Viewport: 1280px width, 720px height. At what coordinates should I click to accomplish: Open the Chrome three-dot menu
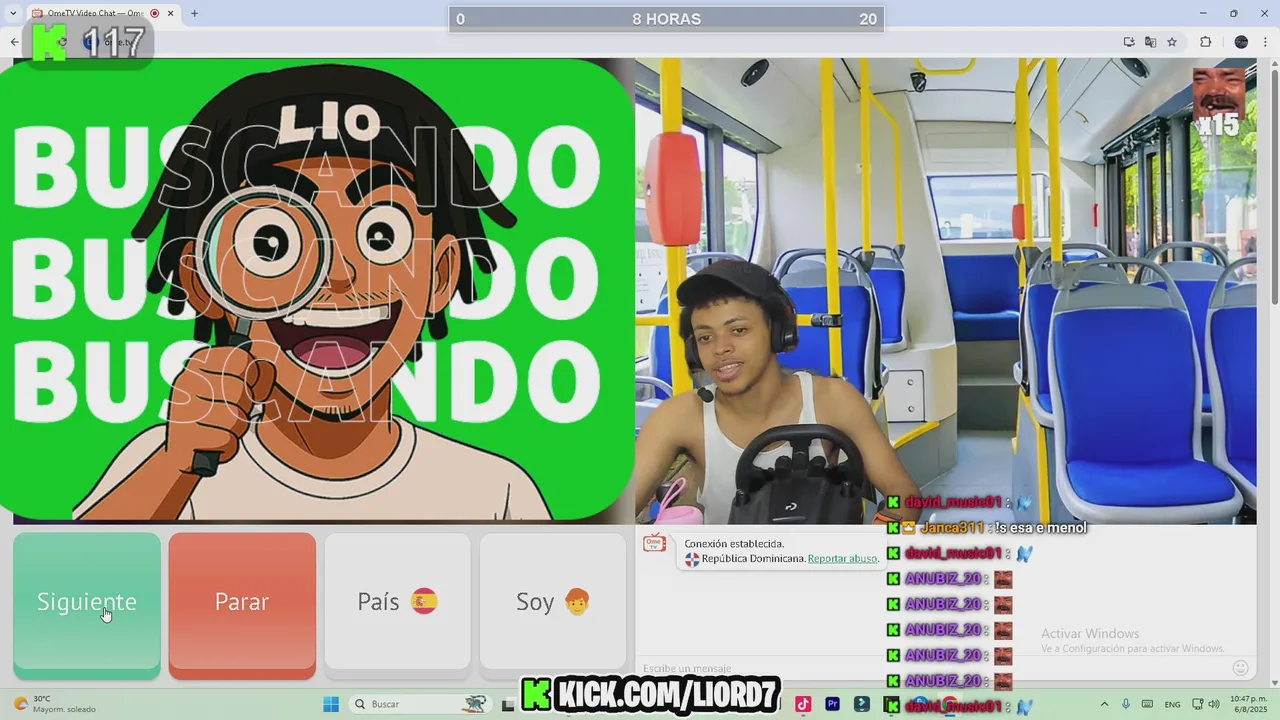1267,42
